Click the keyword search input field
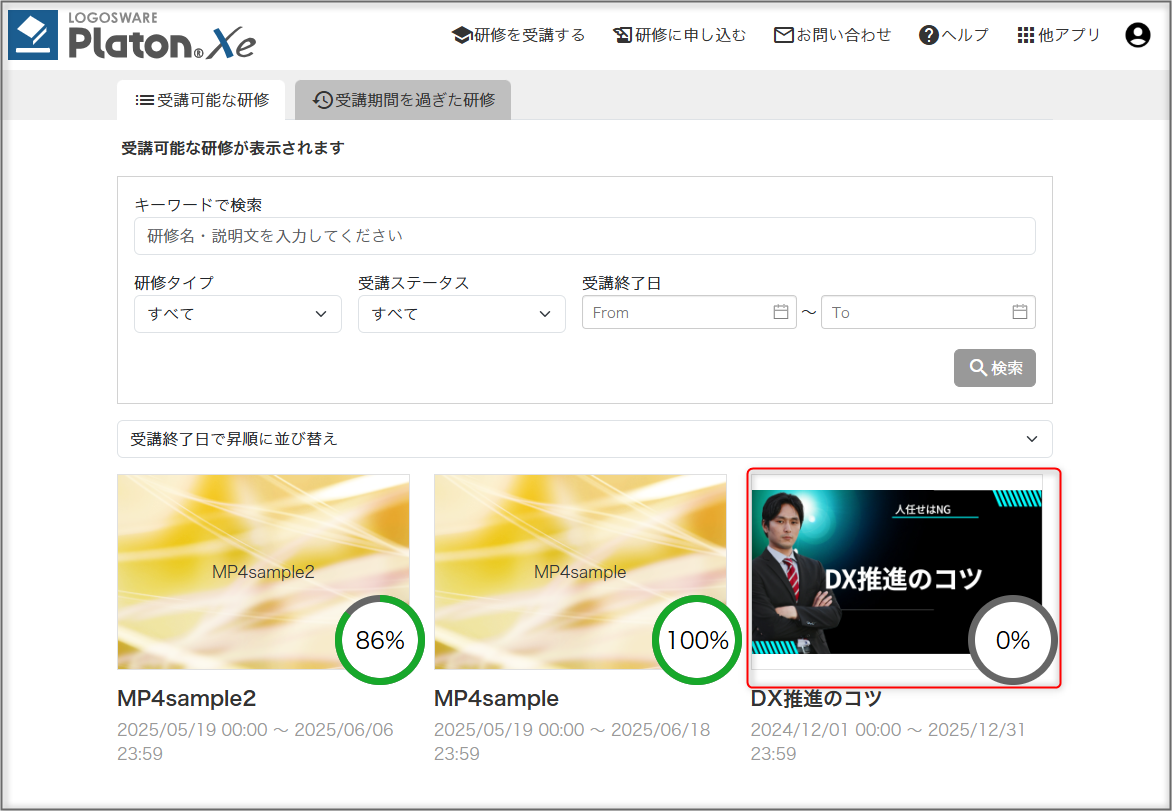Screen dimensions: 1172x811 pyautogui.click(x=585, y=236)
